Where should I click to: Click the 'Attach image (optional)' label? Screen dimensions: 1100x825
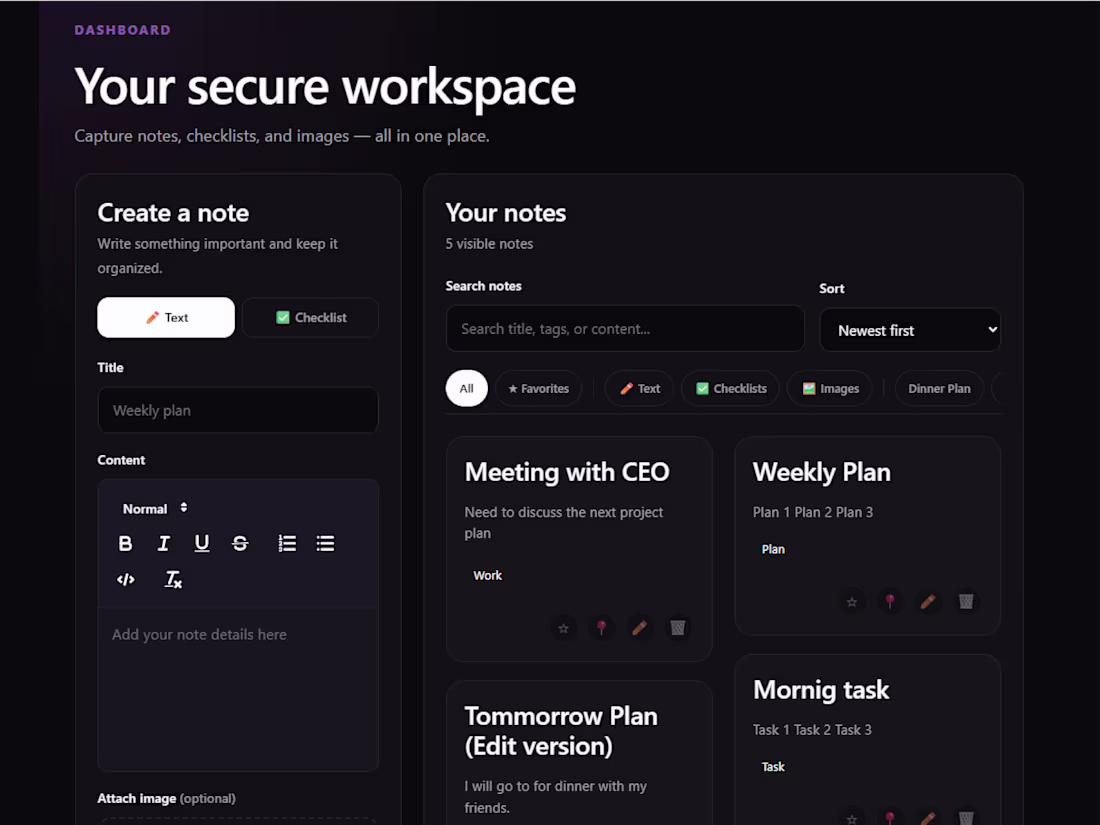[166, 798]
